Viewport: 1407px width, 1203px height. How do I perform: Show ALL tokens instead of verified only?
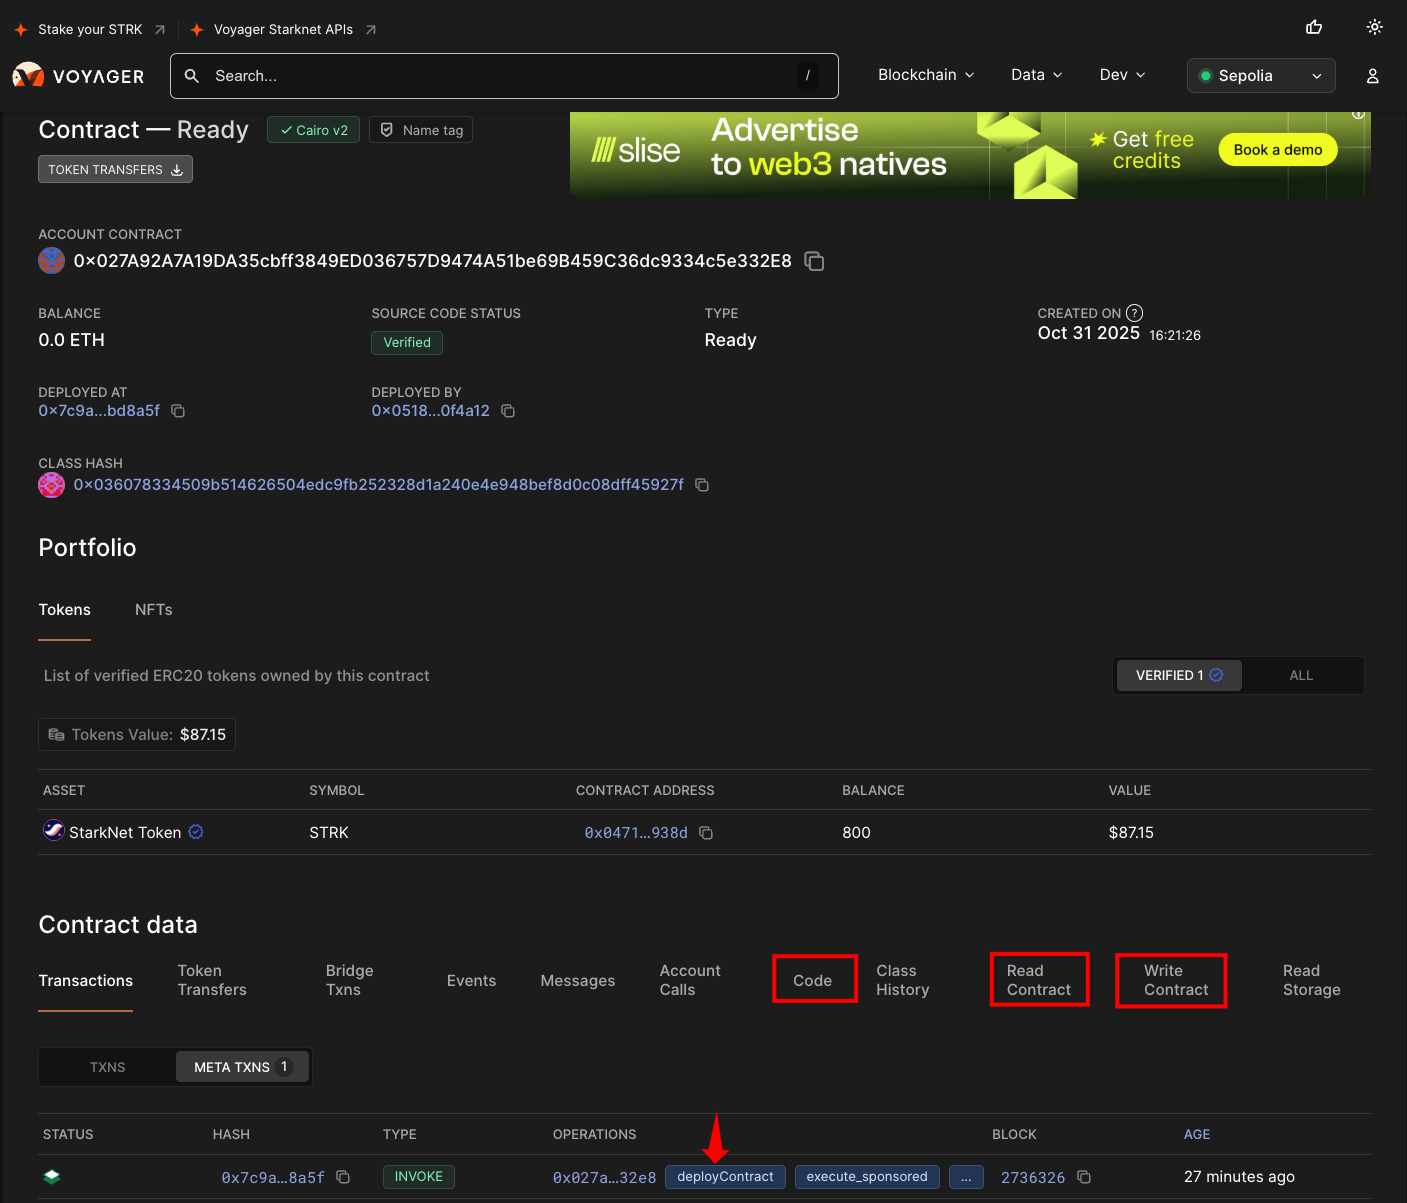point(1301,675)
